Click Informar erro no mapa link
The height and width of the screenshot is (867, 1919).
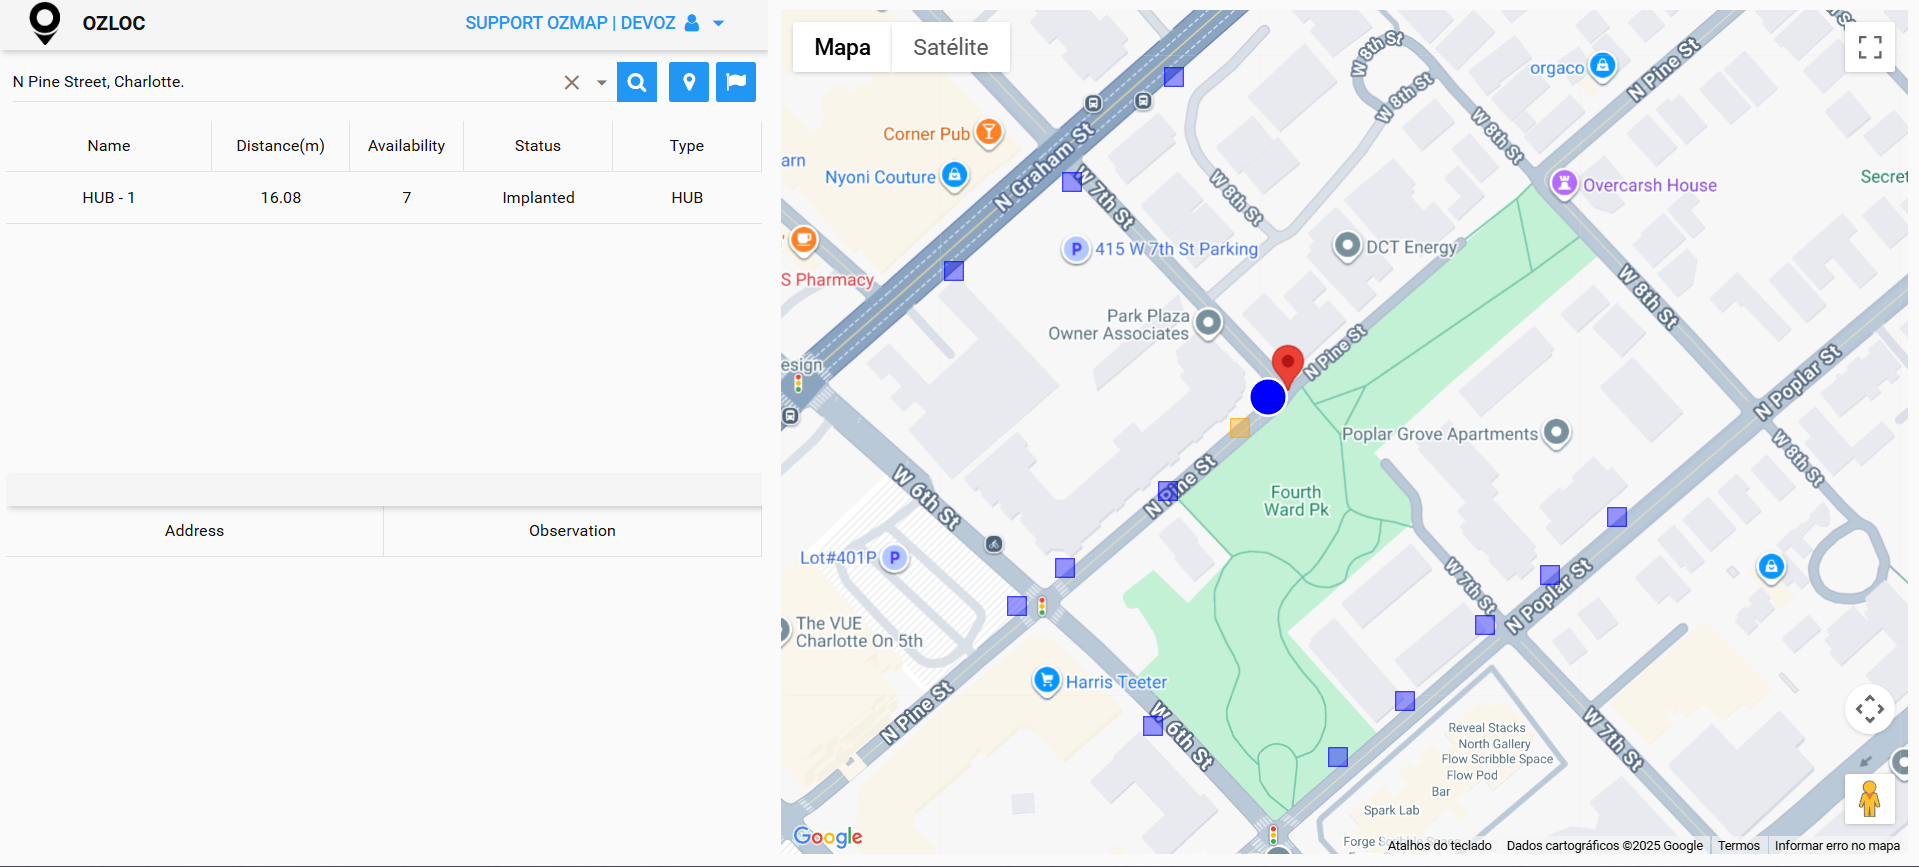[x=1837, y=846]
